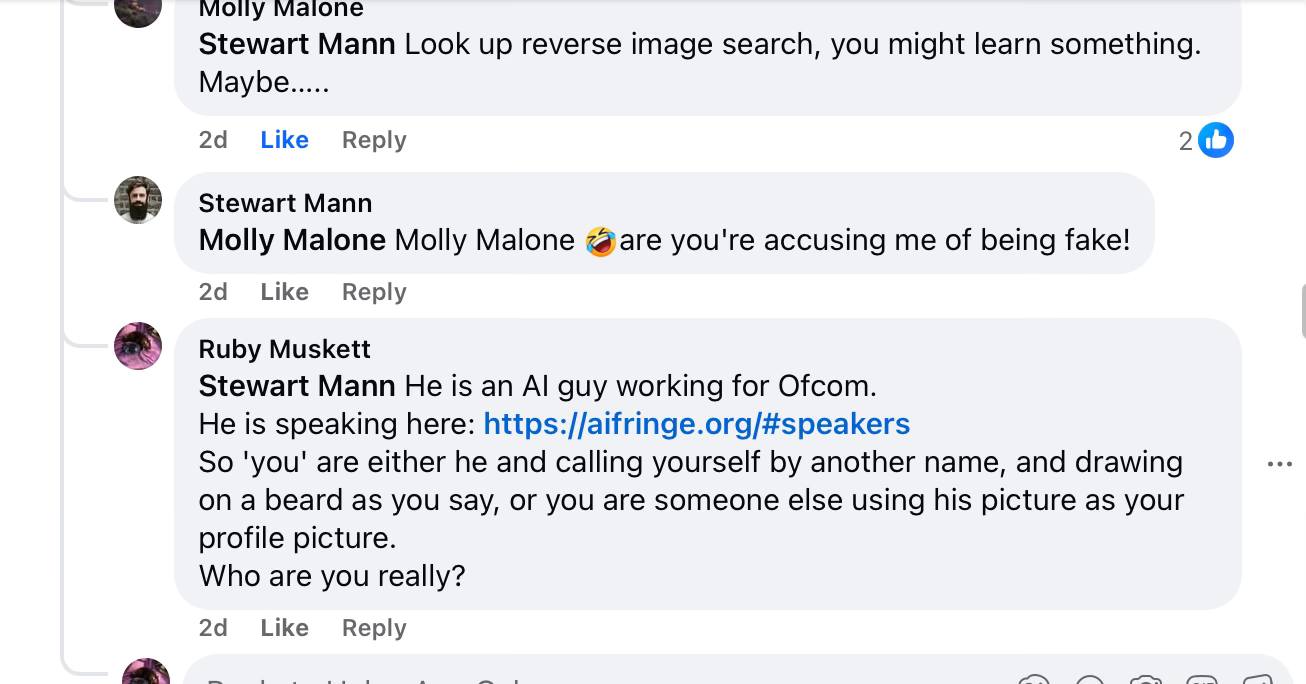Focus the reply text box at bottom

point(600,672)
